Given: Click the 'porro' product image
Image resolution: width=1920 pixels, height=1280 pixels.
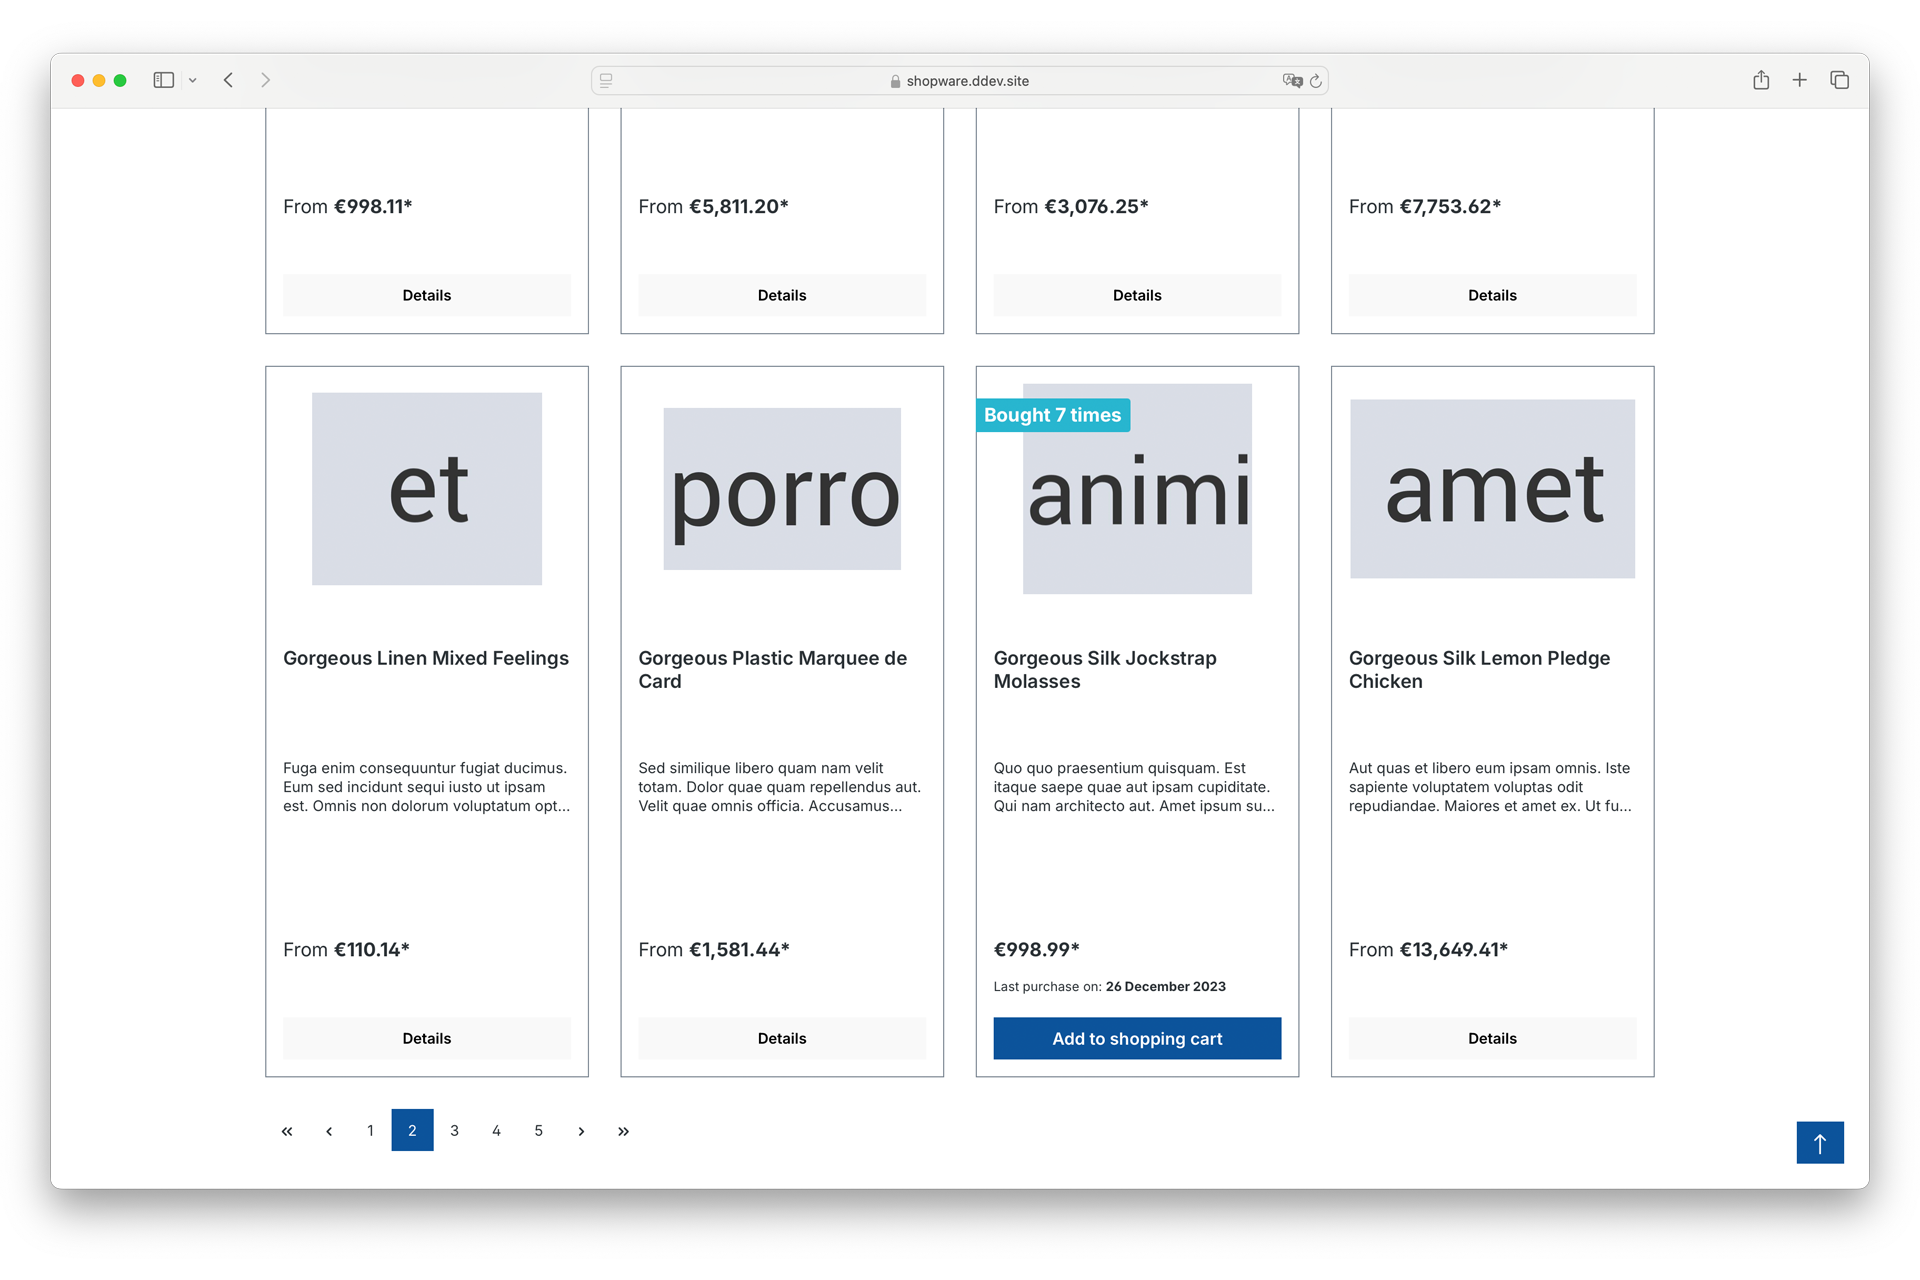Looking at the screenshot, I should click(x=782, y=489).
